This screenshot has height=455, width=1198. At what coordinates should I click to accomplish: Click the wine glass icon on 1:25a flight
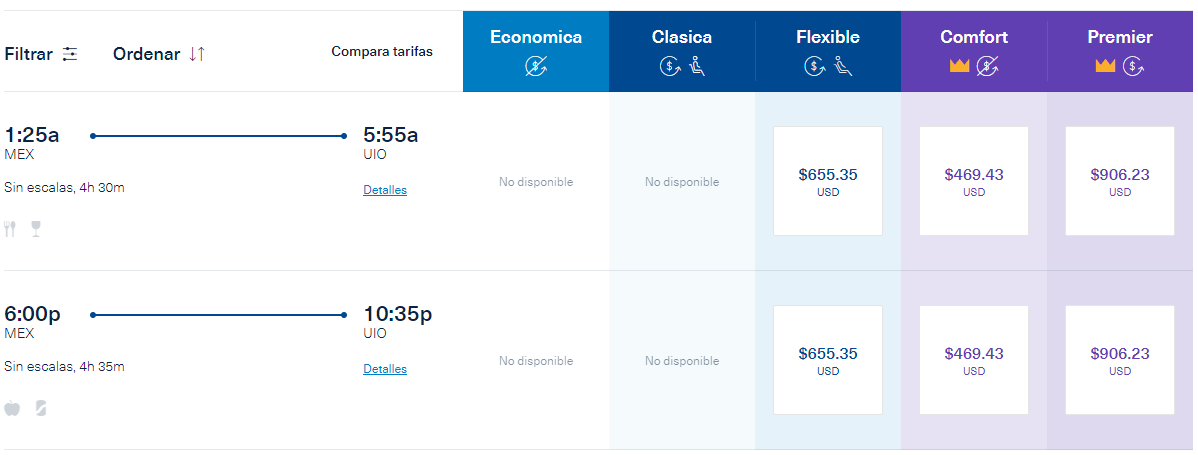37,228
